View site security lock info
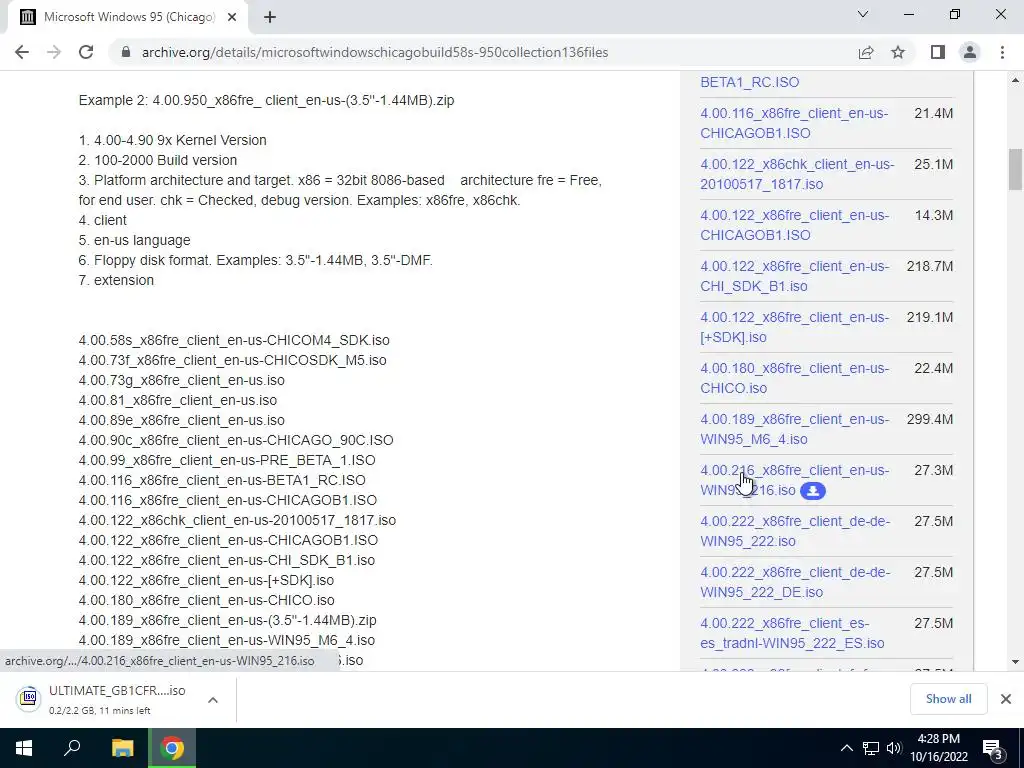Image resolution: width=1024 pixels, height=768 pixels. 126,52
